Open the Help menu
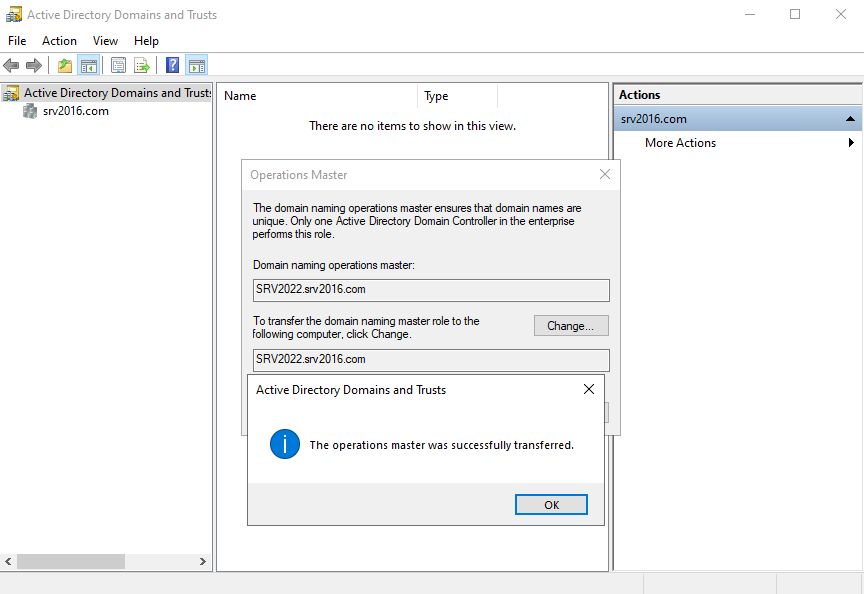The height and width of the screenshot is (594, 864). click(x=146, y=41)
